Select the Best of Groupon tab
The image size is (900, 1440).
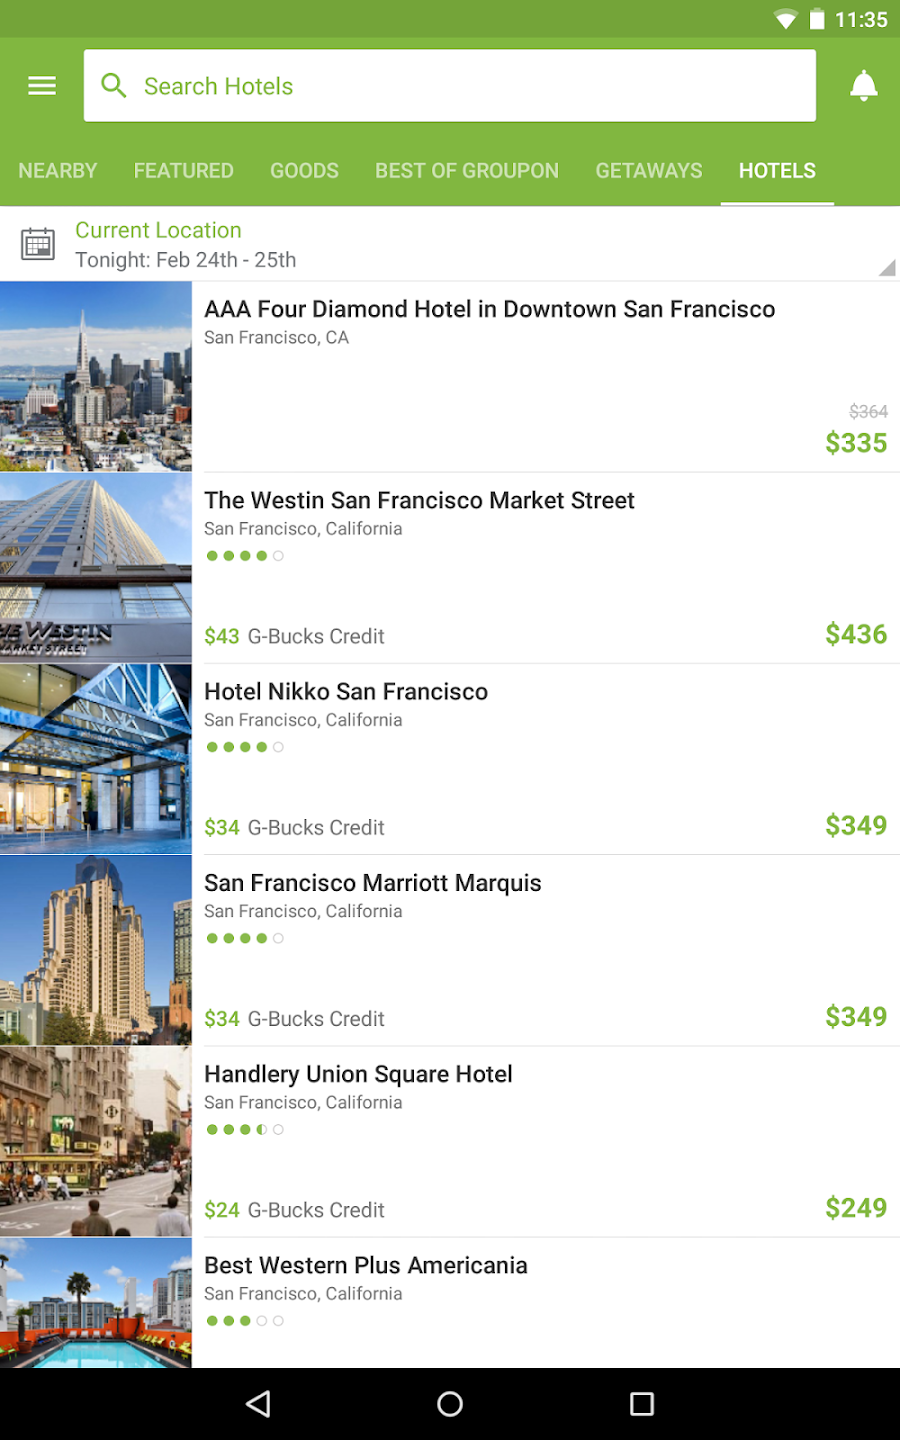467,171
